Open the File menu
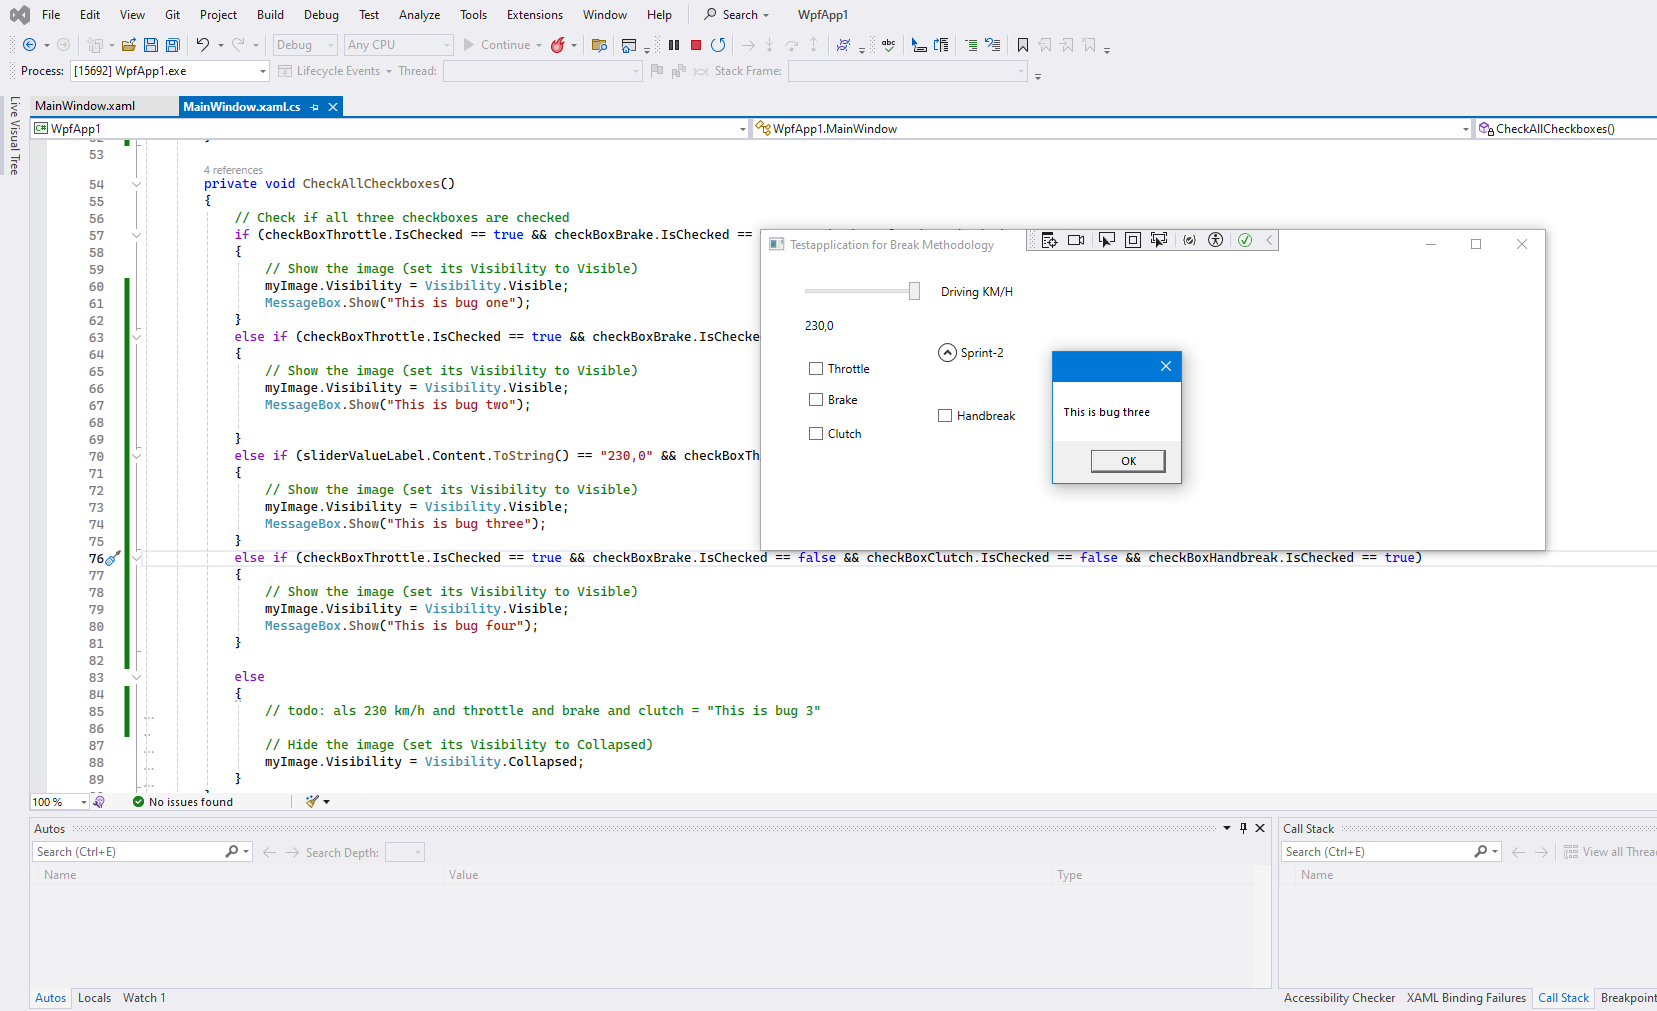The image size is (1657, 1011). tap(51, 15)
